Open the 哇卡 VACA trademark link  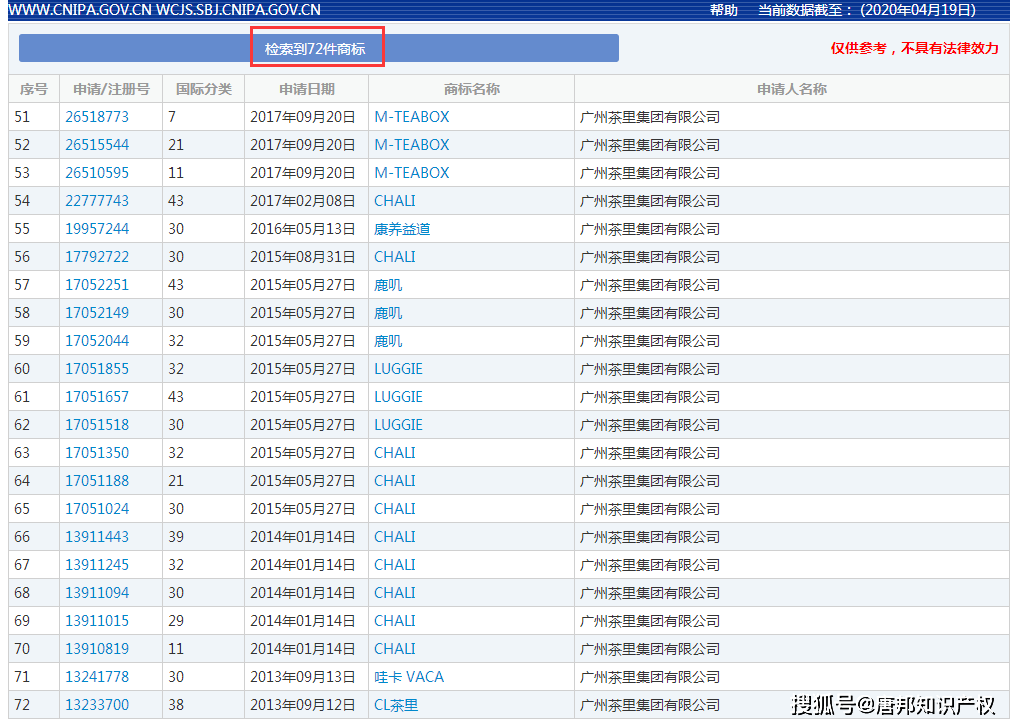click(x=409, y=676)
